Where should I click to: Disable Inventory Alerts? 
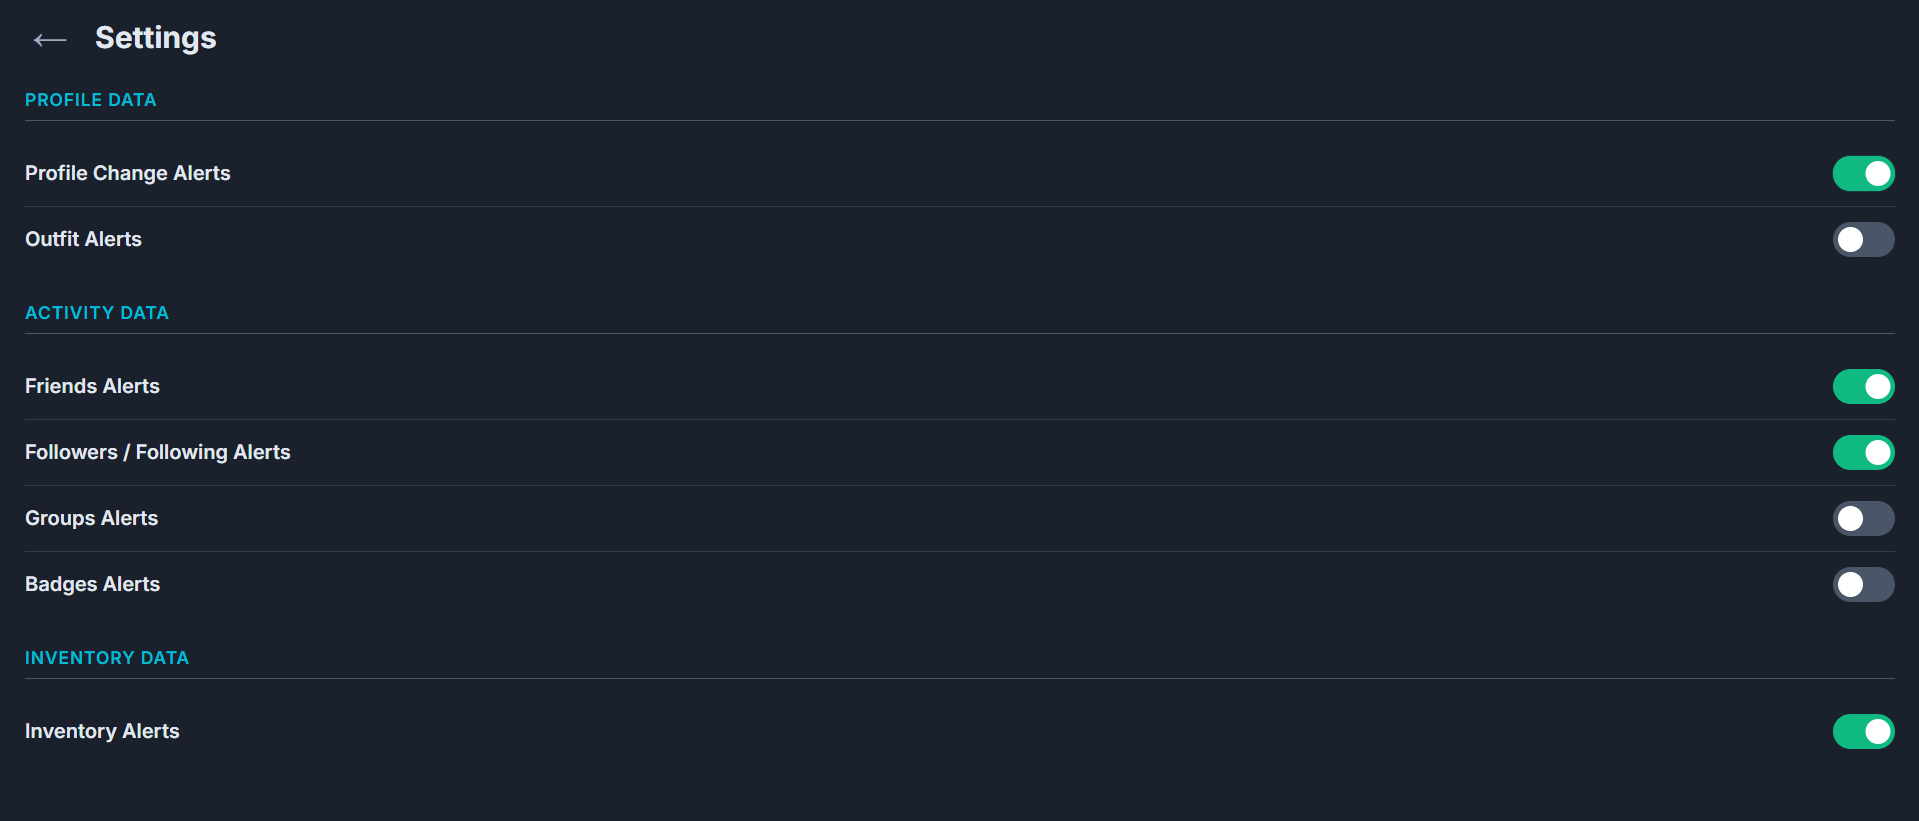[x=1863, y=731]
